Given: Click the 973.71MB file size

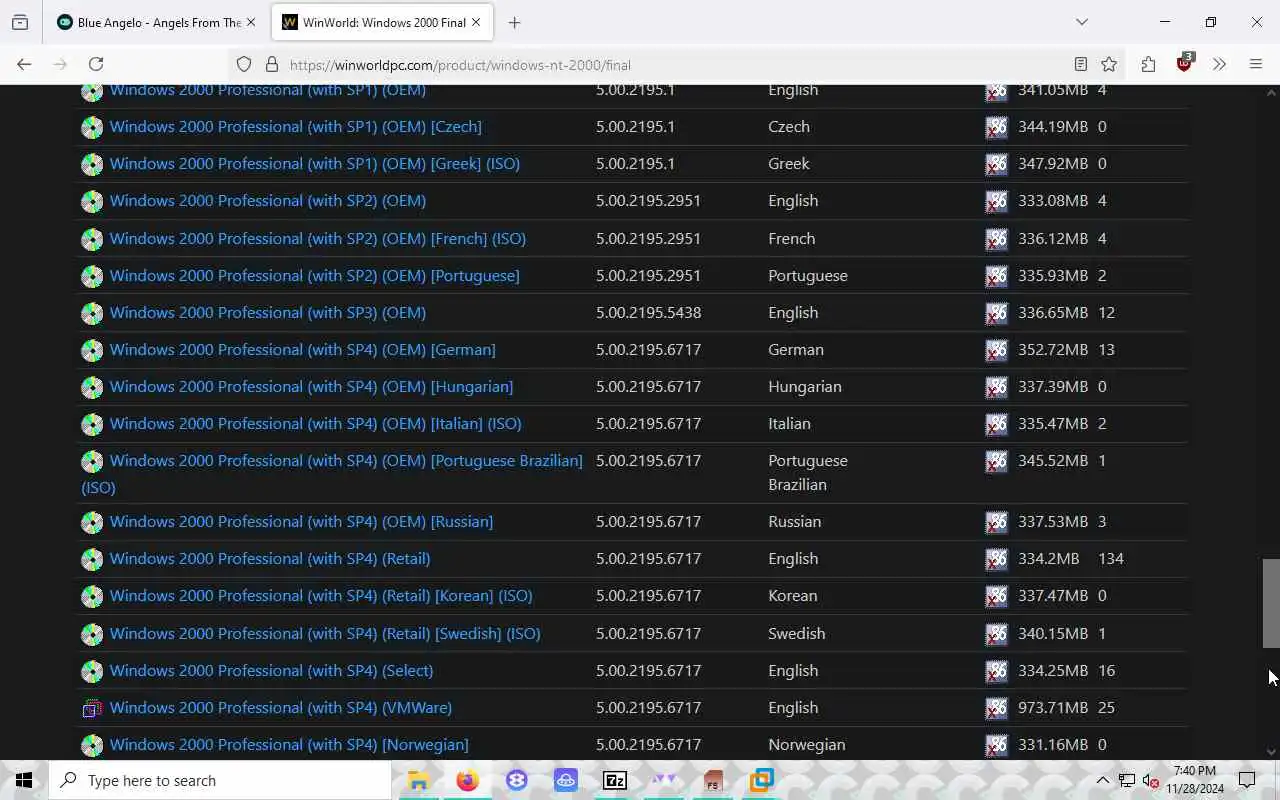Looking at the screenshot, I should pyautogui.click(x=1052, y=707).
